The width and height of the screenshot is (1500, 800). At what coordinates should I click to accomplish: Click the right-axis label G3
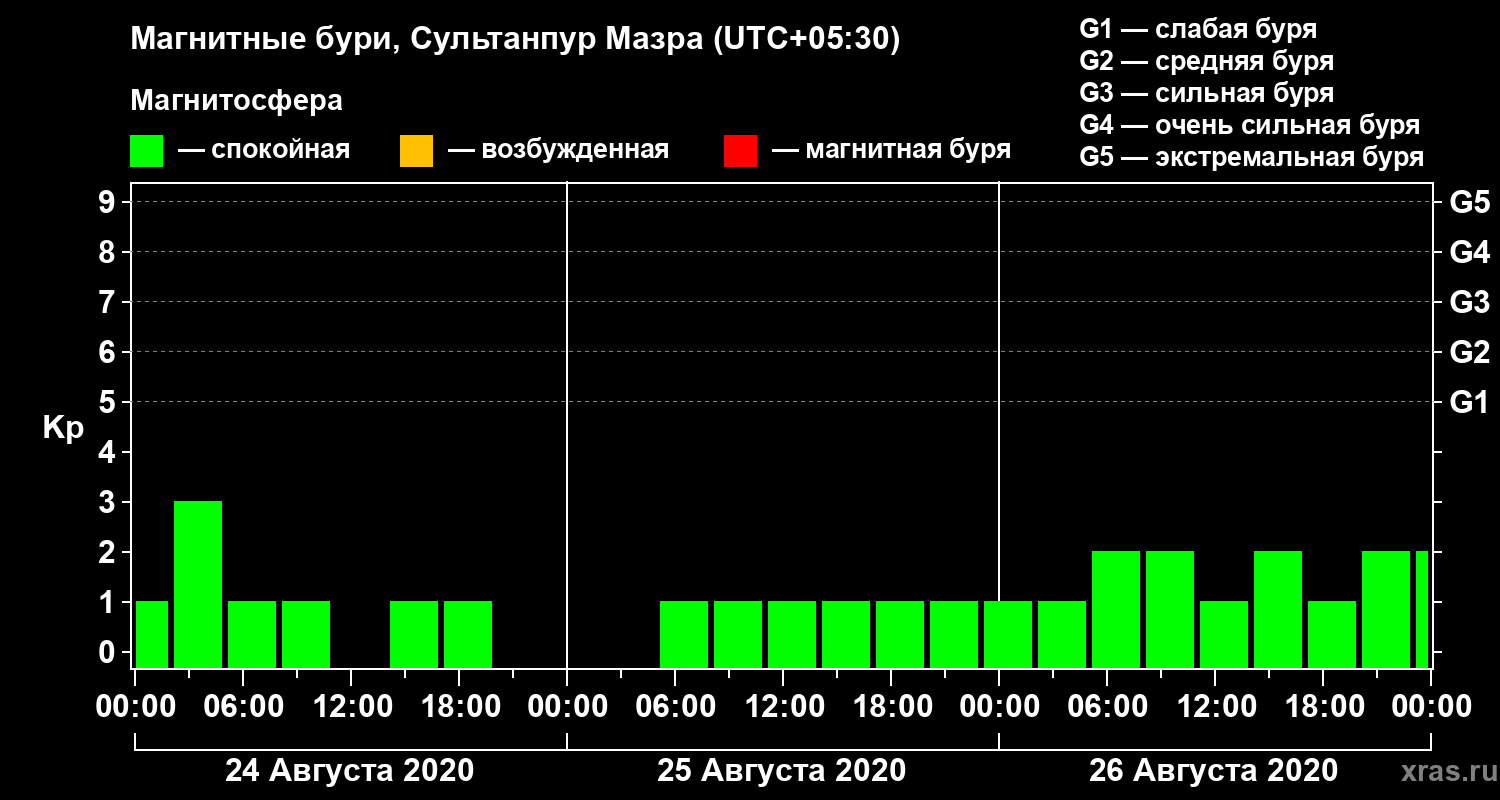(x=1469, y=302)
